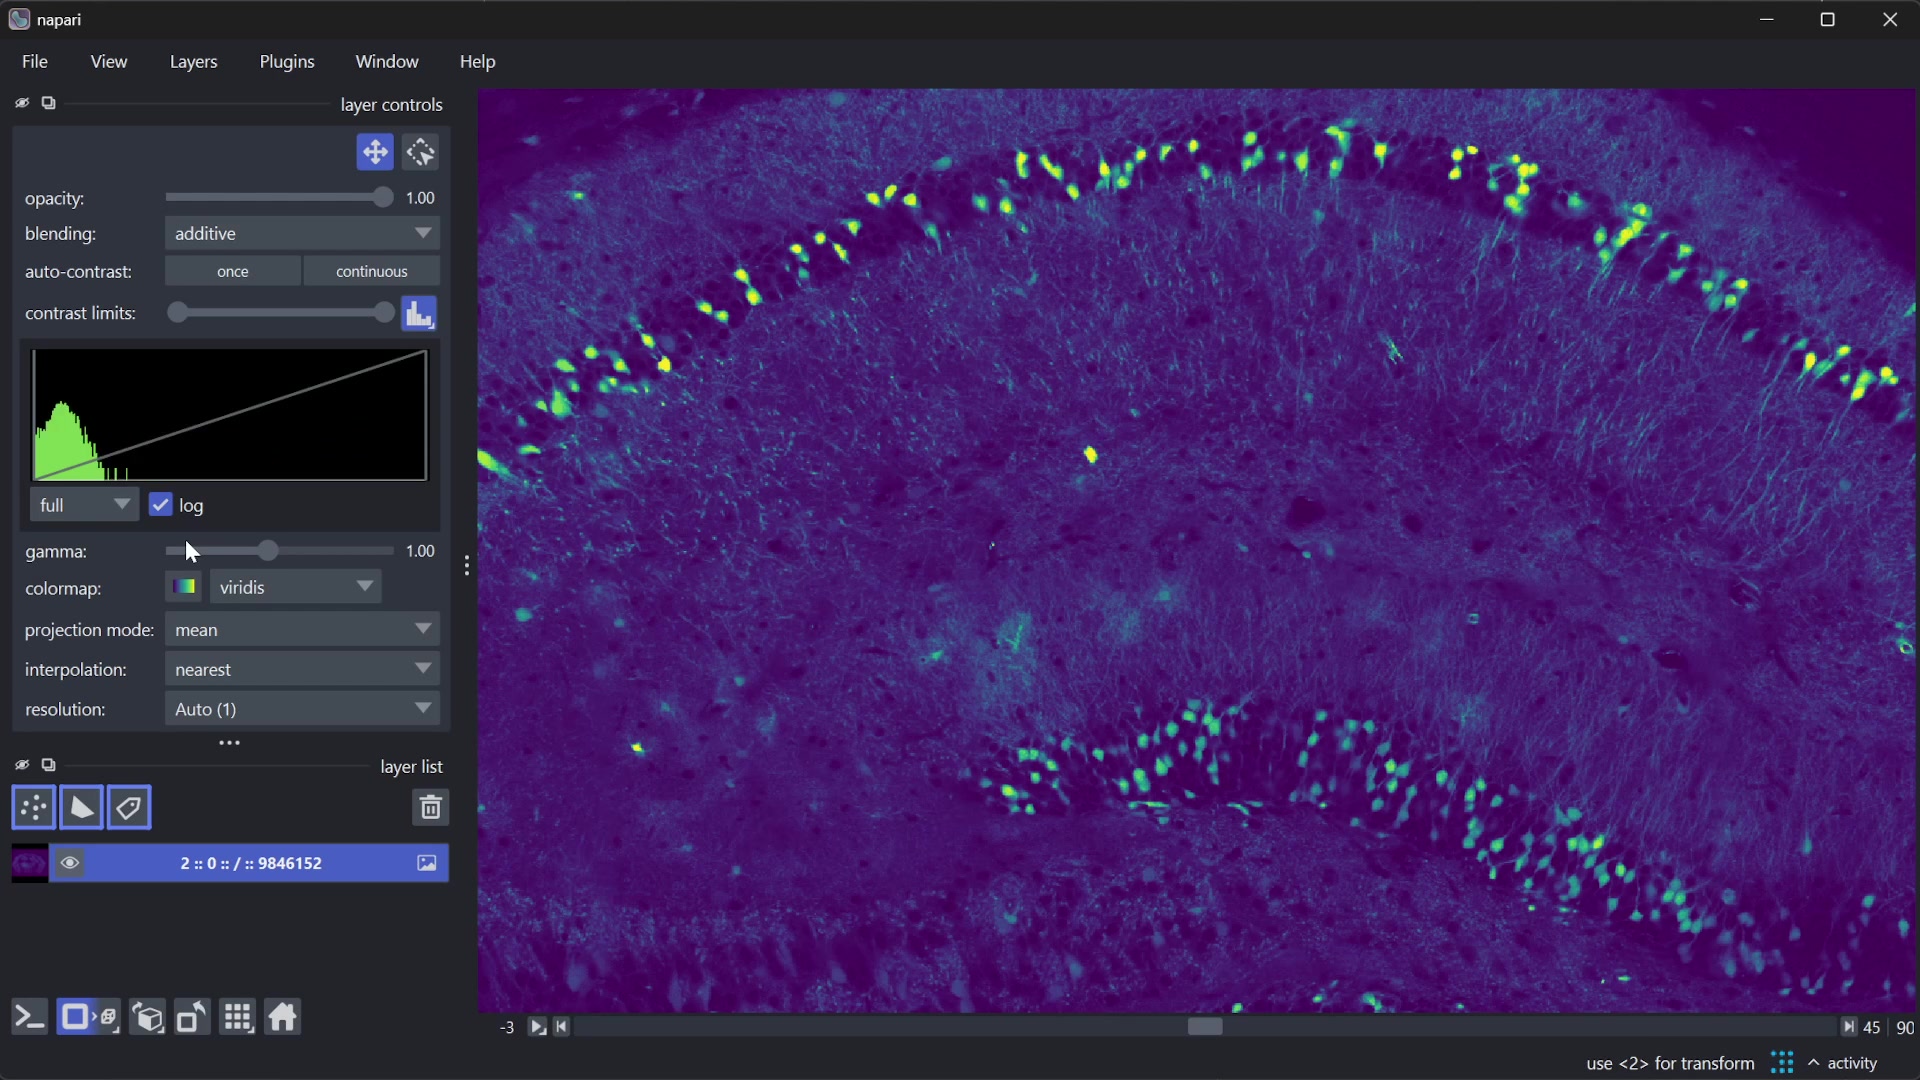Open the Help menu
Screen dimensions: 1920x1080
(477, 62)
